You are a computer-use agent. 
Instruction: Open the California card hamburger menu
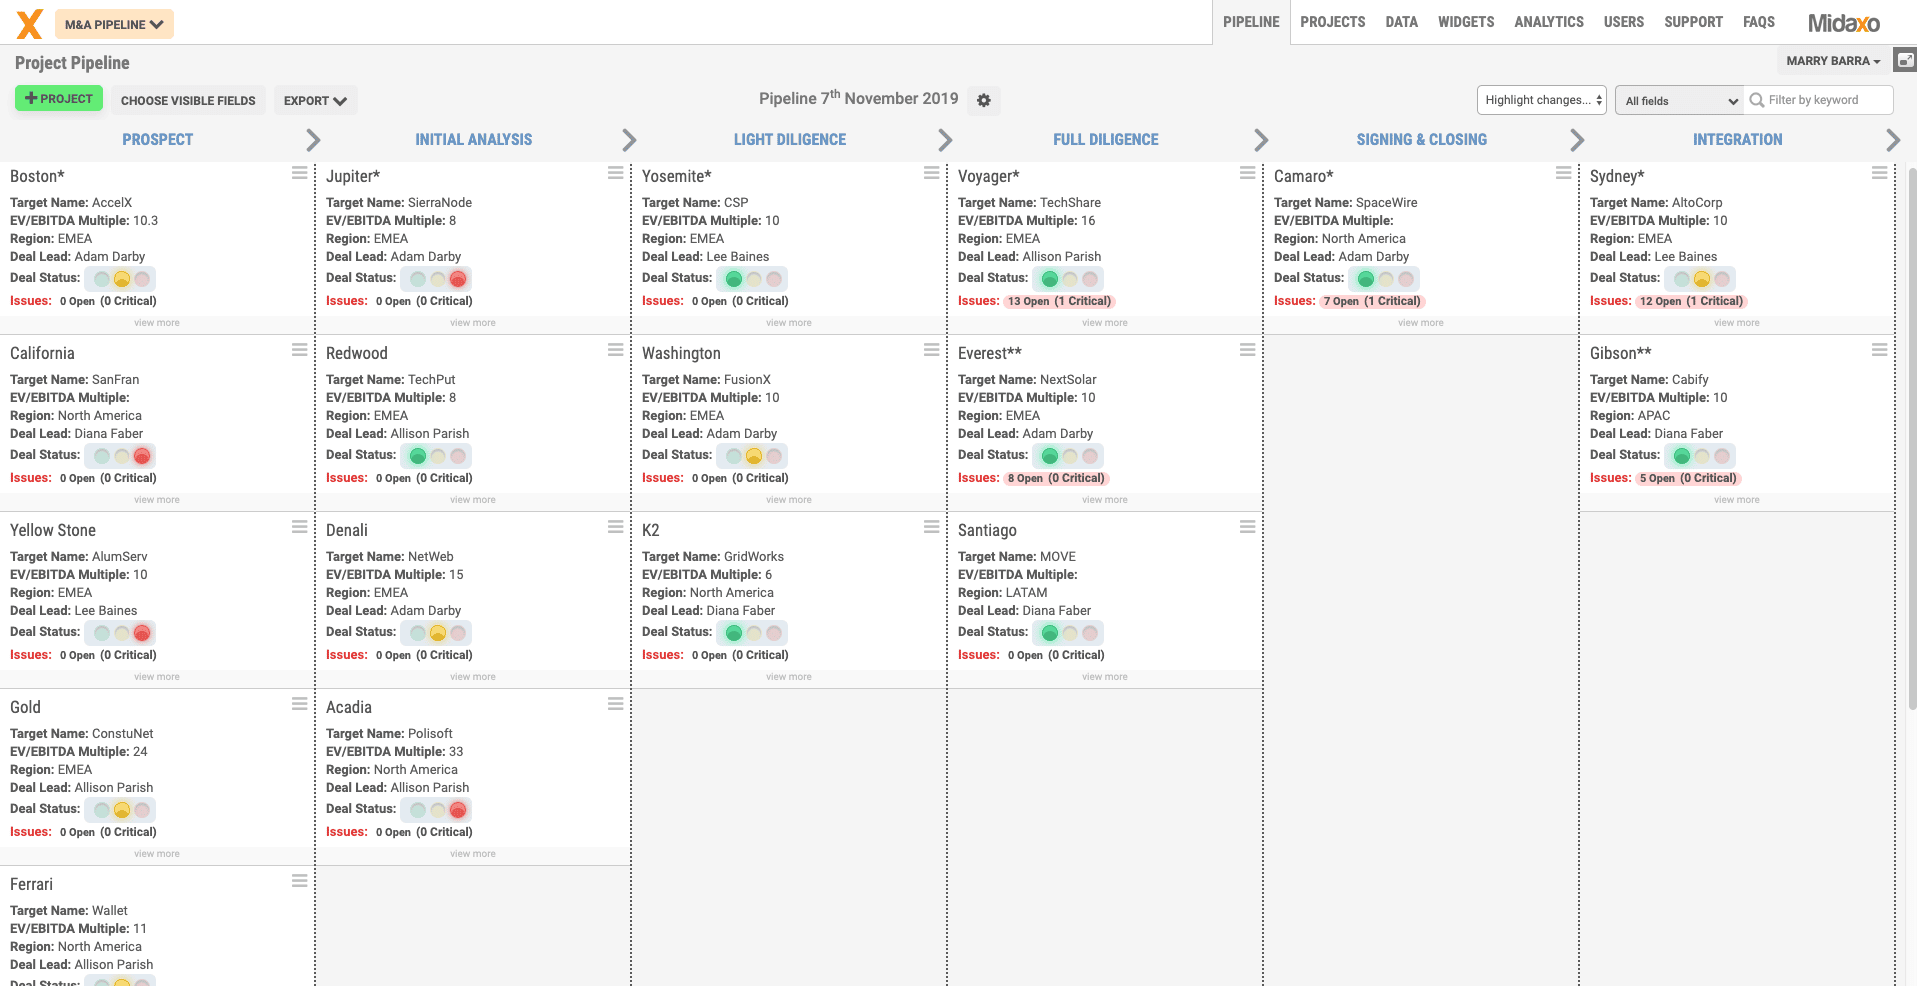(299, 350)
